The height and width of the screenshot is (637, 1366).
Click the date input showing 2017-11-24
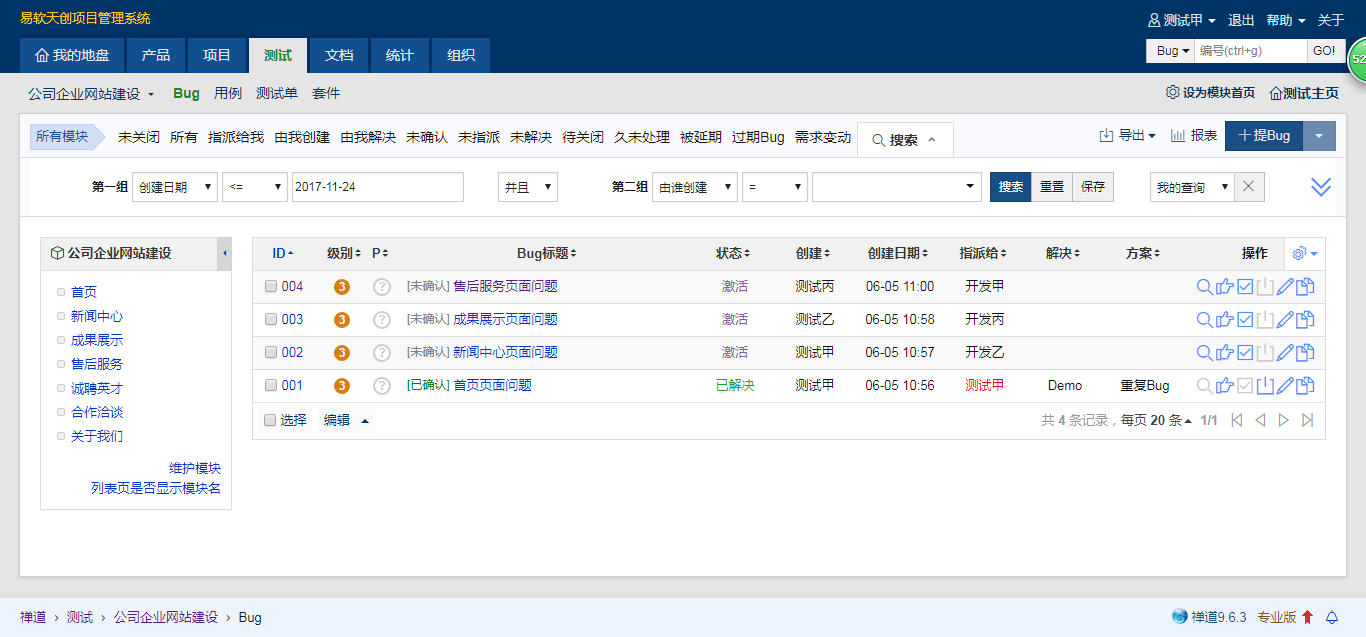(x=377, y=187)
